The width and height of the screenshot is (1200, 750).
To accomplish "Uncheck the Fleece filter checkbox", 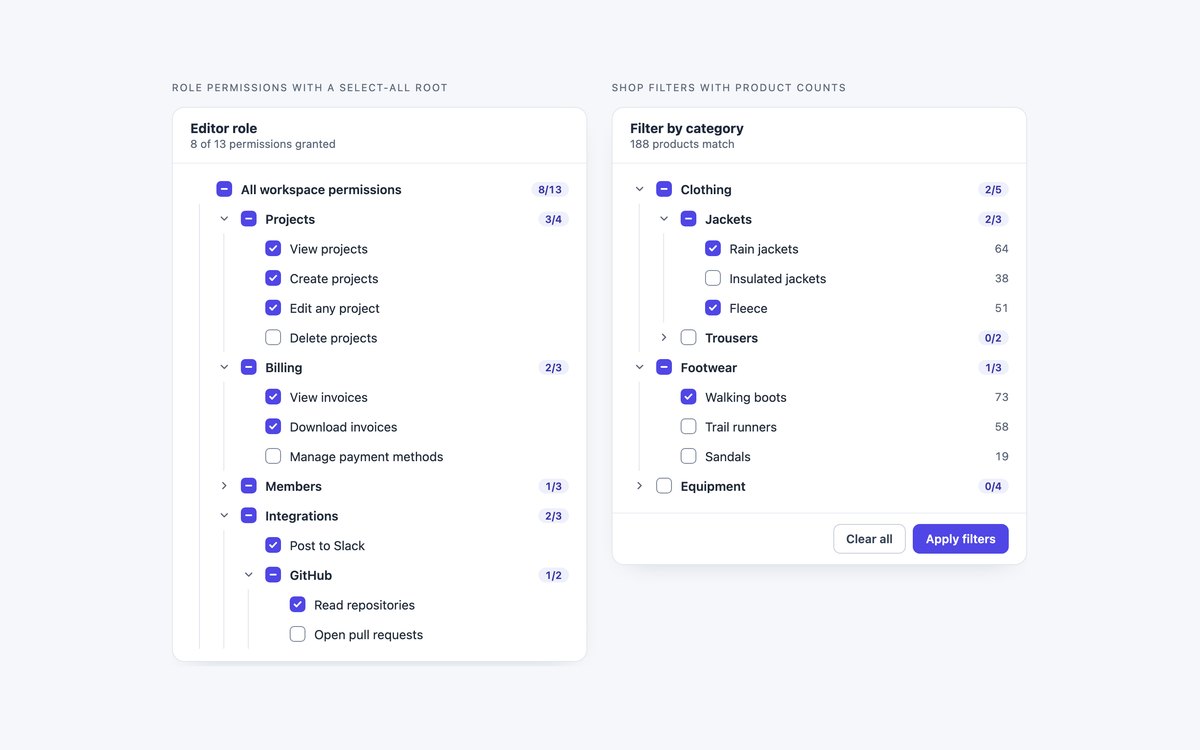I will coord(713,308).
